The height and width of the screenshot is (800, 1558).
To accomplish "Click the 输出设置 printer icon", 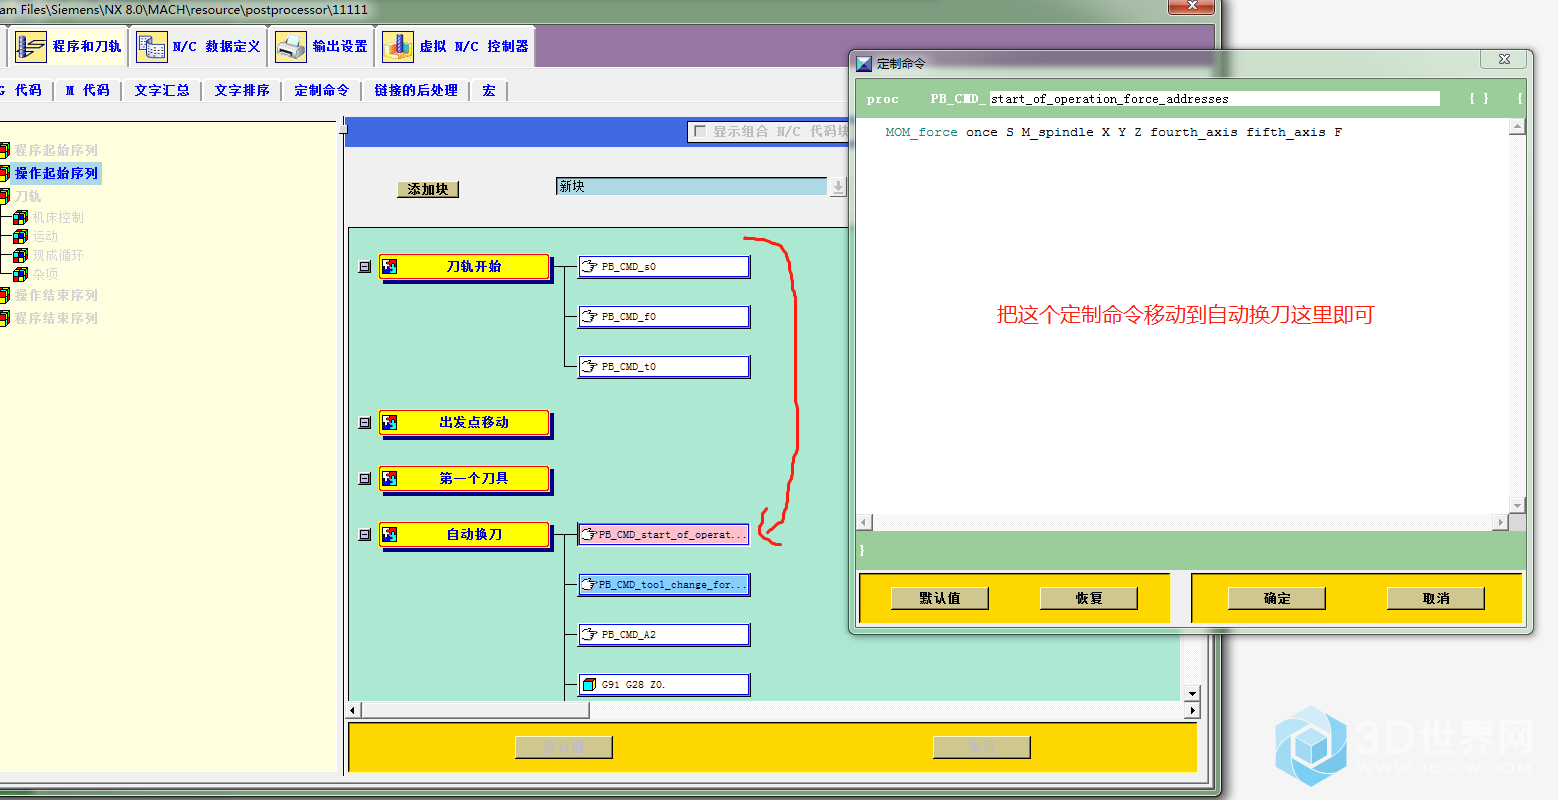I will pos(291,47).
